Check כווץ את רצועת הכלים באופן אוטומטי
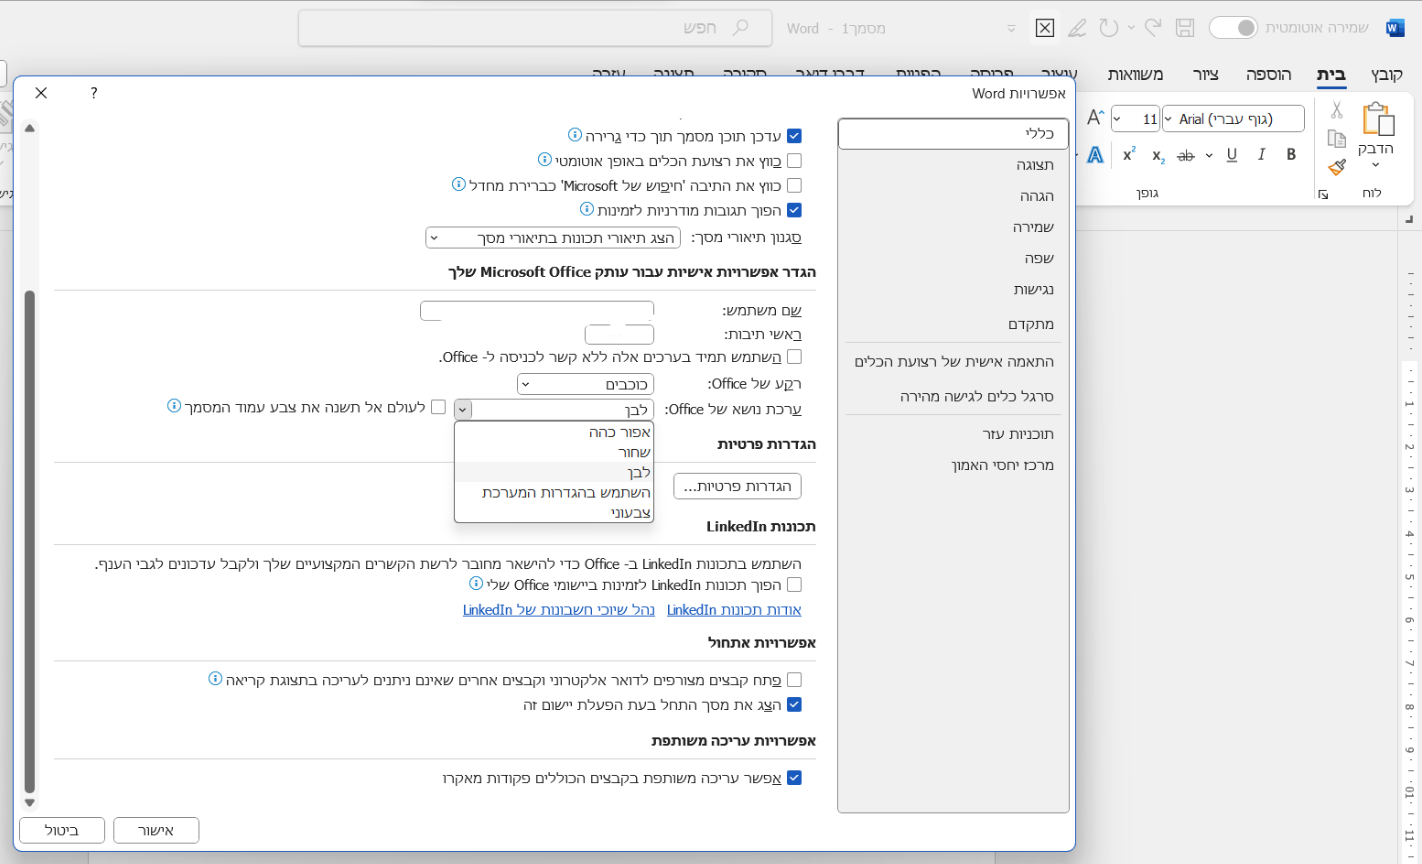This screenshot has height=864, width=1422. click(794, 160)
